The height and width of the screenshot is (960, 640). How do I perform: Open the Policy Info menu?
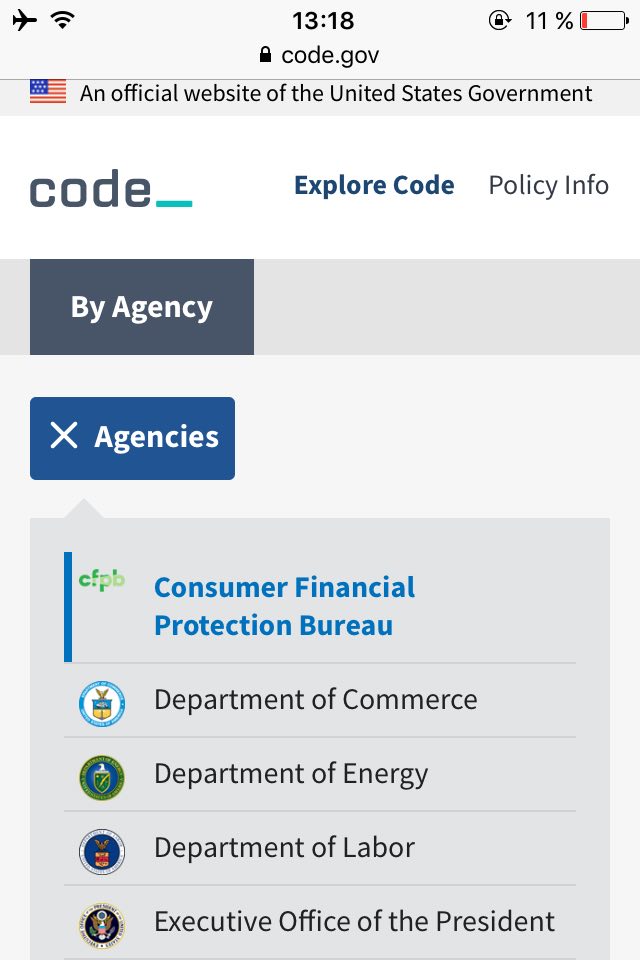coord(548,186)
